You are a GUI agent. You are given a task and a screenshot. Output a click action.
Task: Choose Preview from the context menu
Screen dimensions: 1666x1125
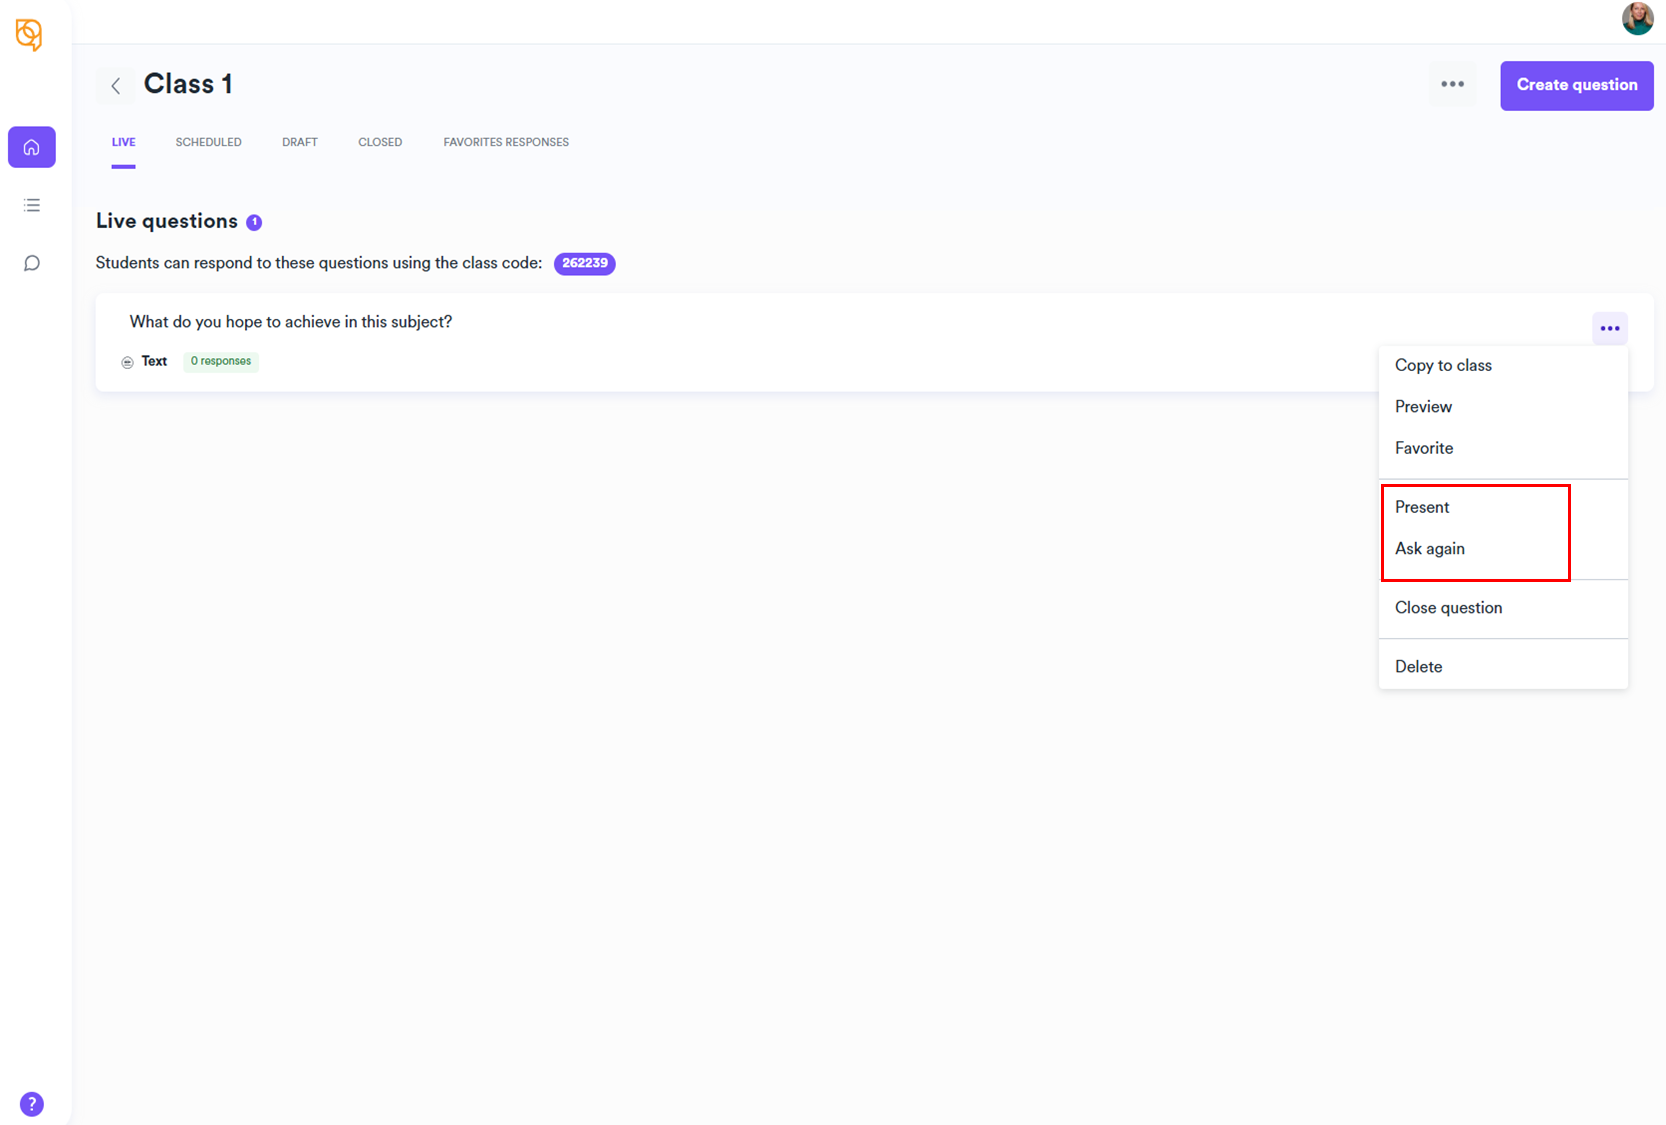tap(1423, 407)
